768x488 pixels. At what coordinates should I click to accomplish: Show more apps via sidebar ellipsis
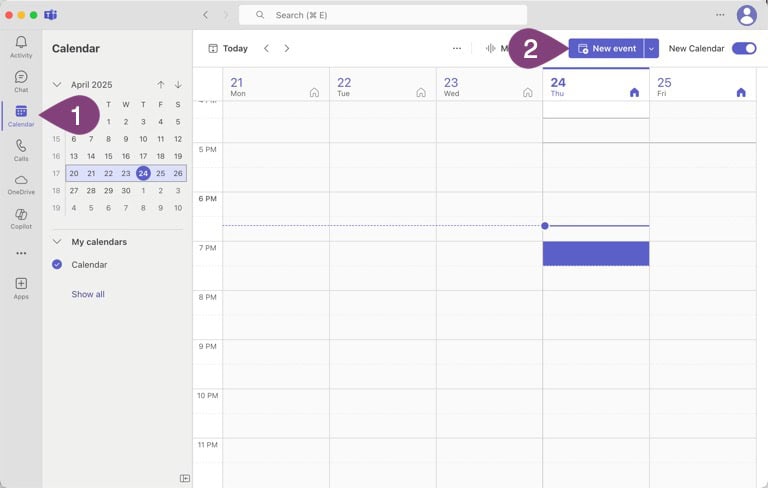click(x=21, y=253)
